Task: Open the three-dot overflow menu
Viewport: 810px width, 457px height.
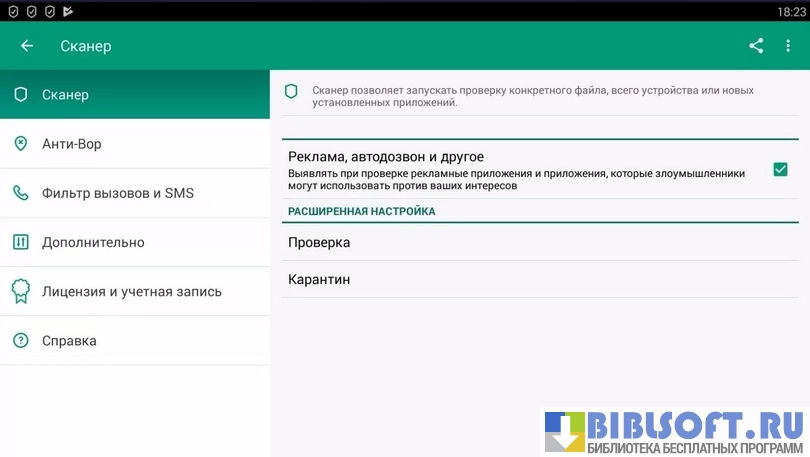Action: (x=788, y=46)
